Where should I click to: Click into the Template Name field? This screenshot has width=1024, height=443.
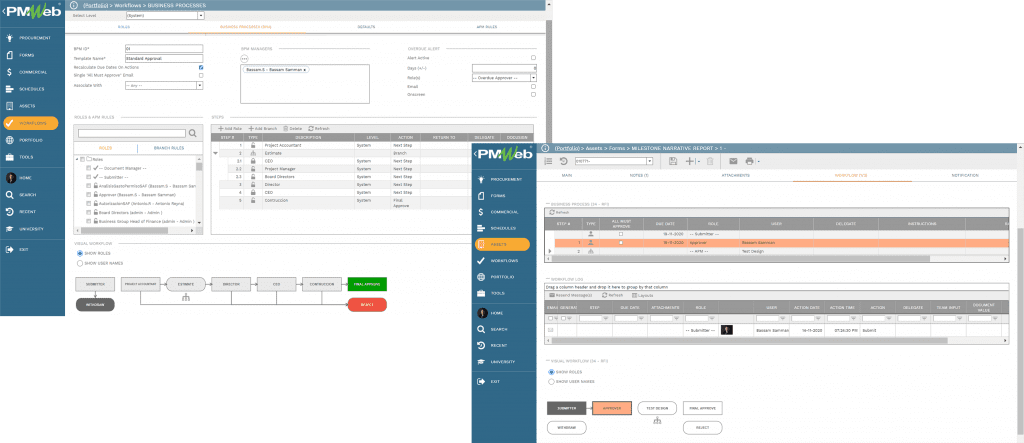(x=164, y=58)
